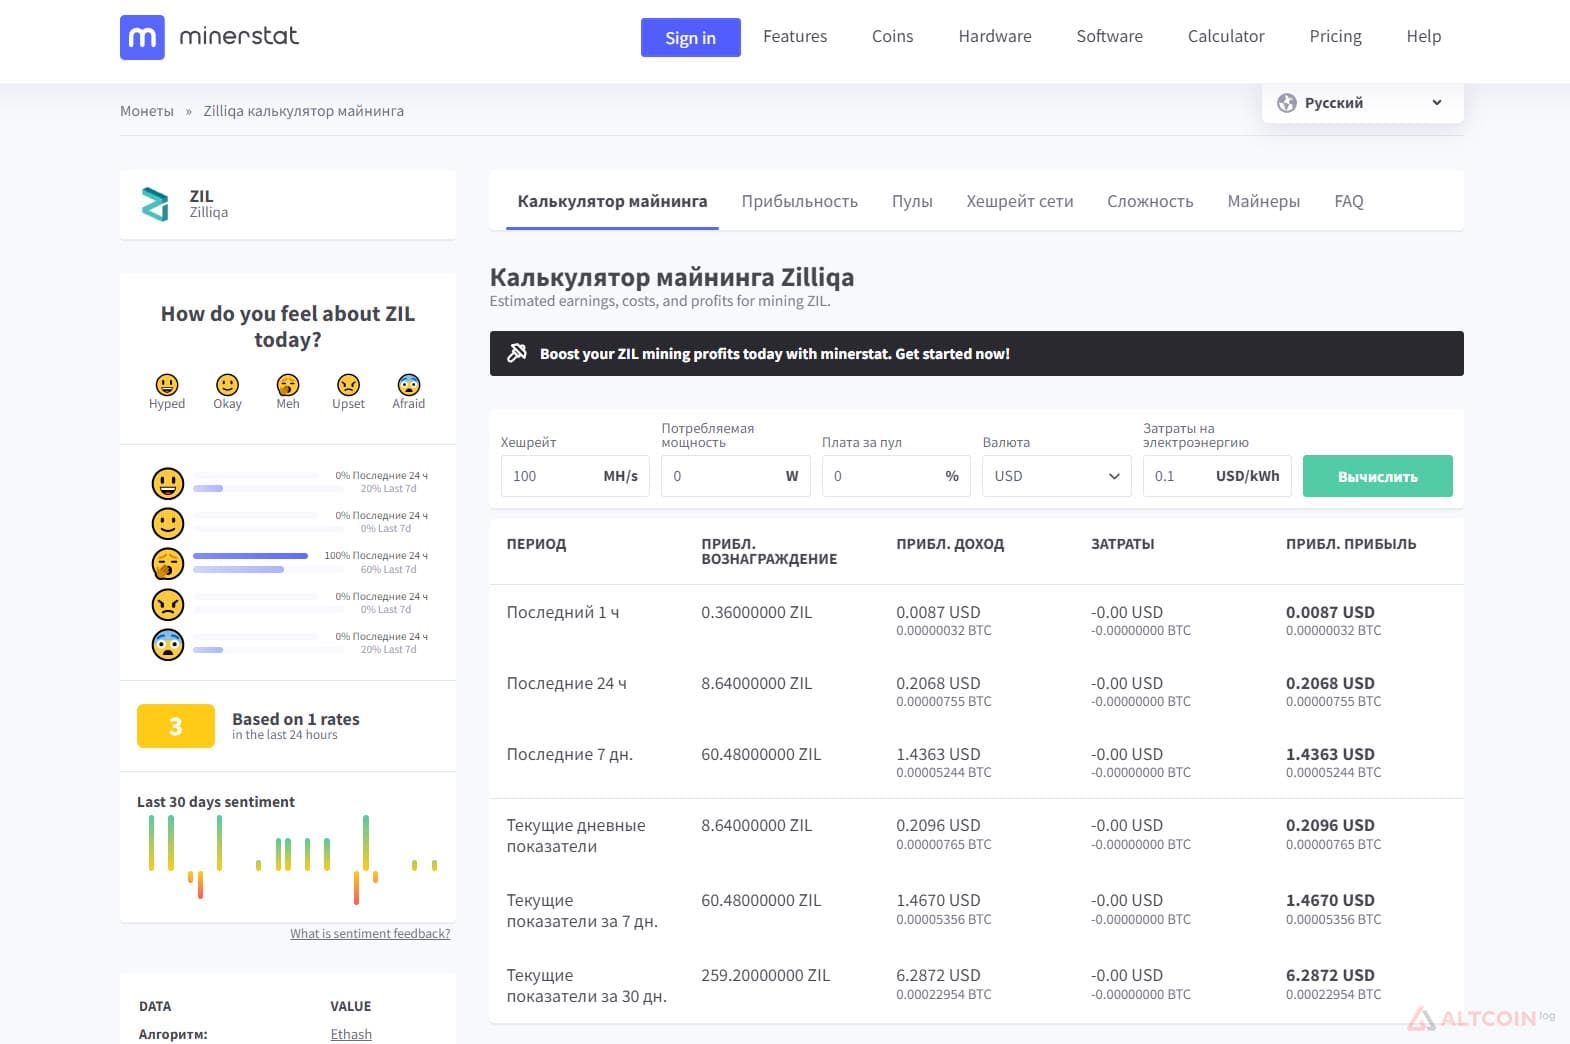Focus the Плата за пул input field
This screenshot has height=1044, width=1570.
[x=896, y=476]
